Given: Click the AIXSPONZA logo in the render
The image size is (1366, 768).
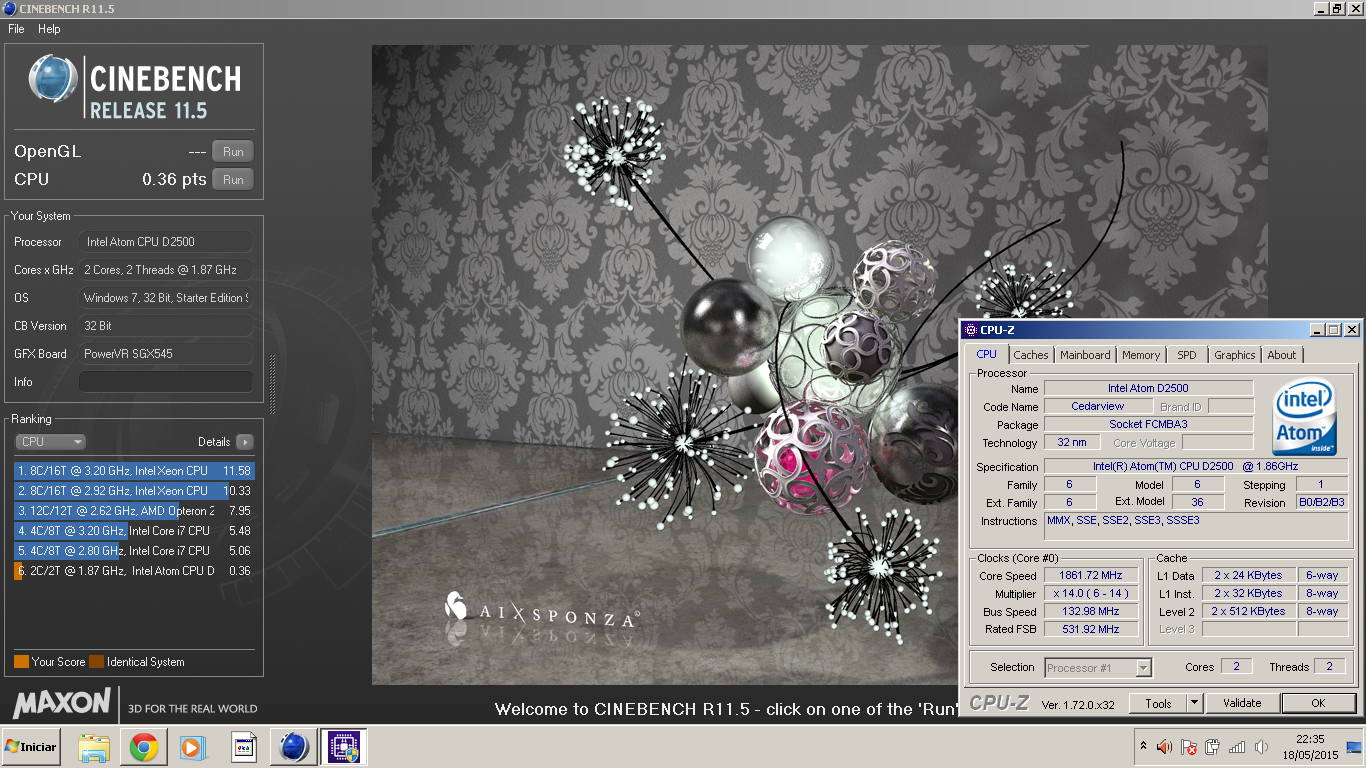Looking at the screenshot, I should (x=541, y=612).
